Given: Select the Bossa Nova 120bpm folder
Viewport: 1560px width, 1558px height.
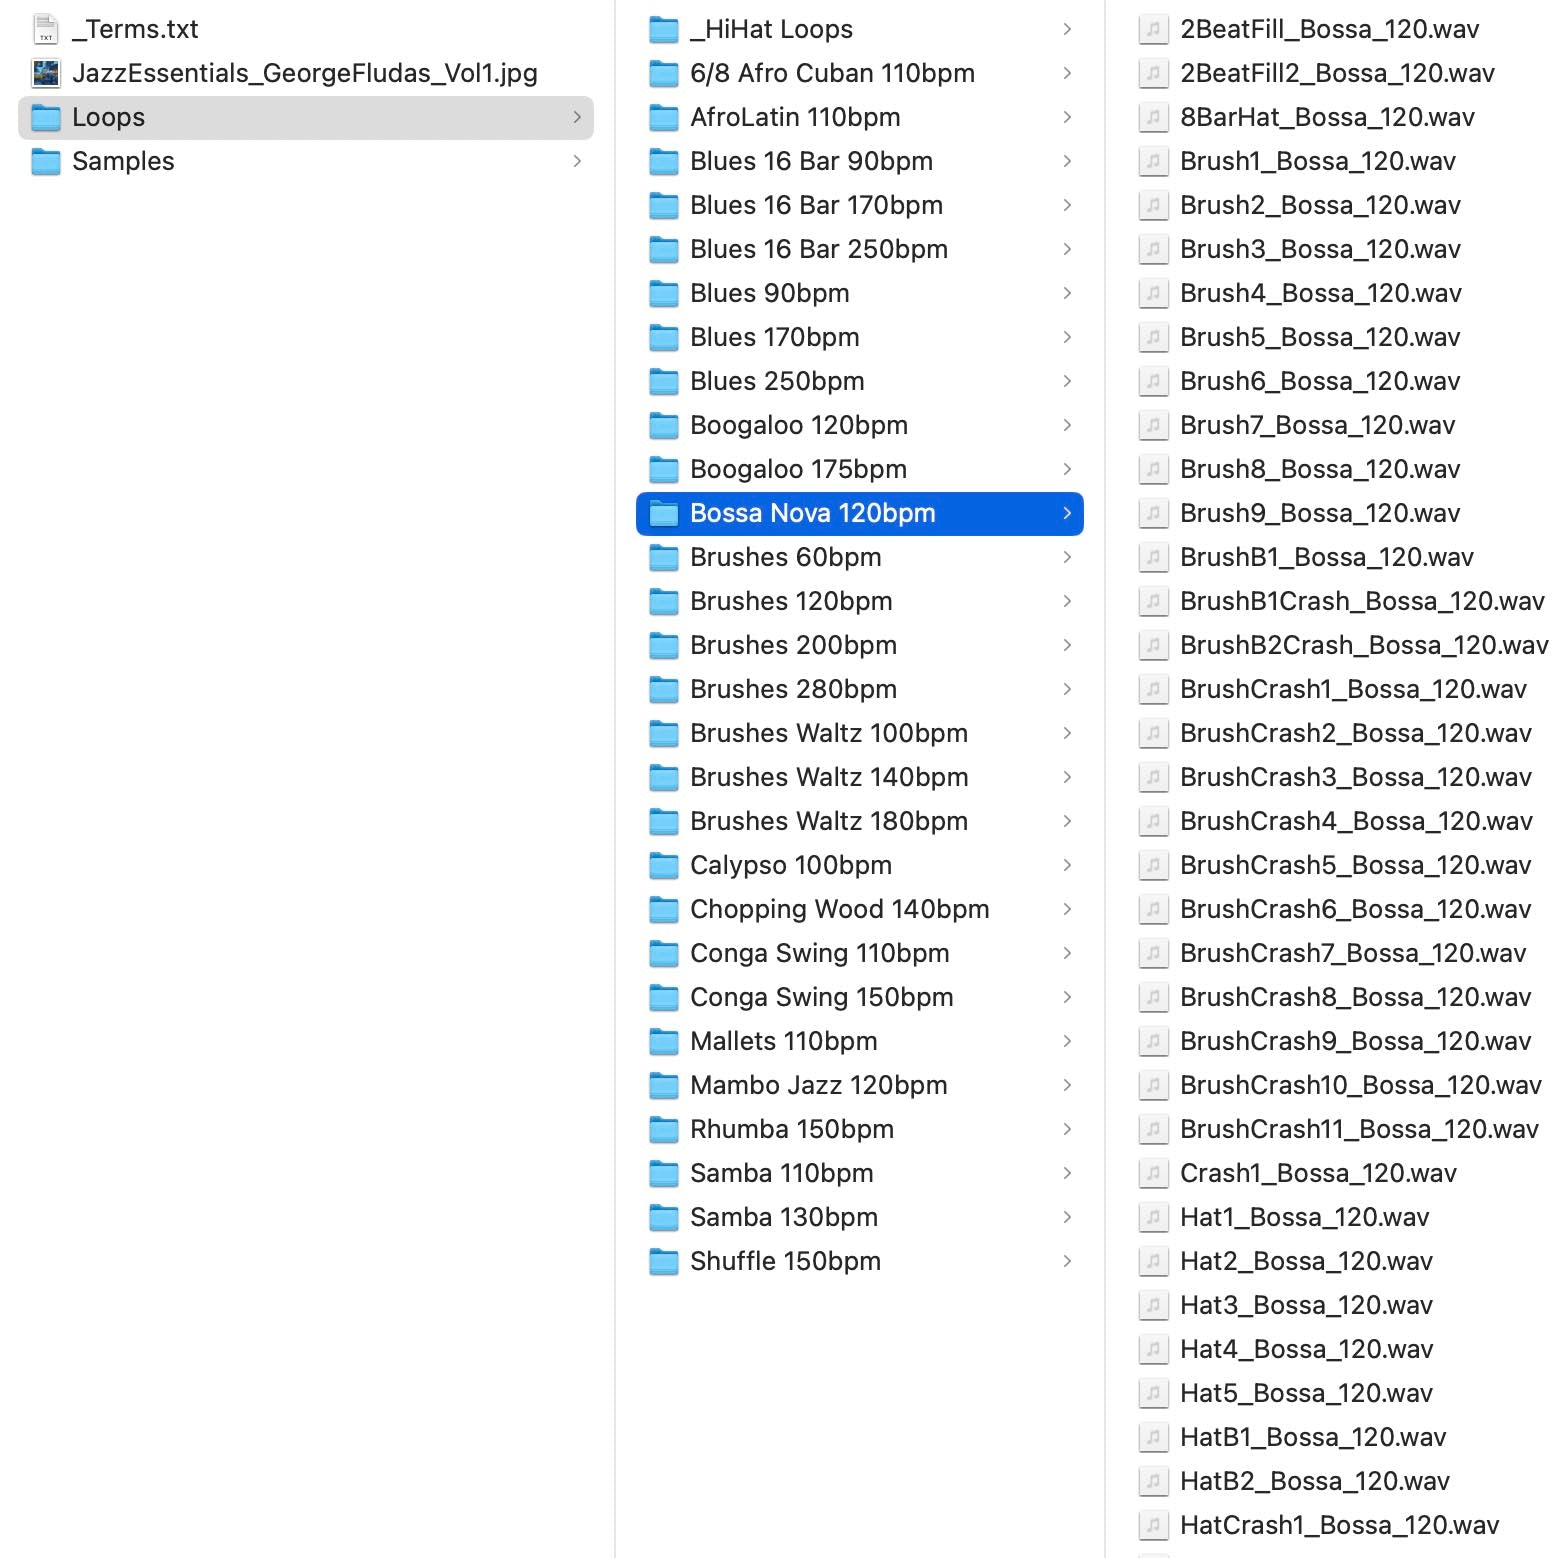Looking at the screenshot, I should click(812, 513).
